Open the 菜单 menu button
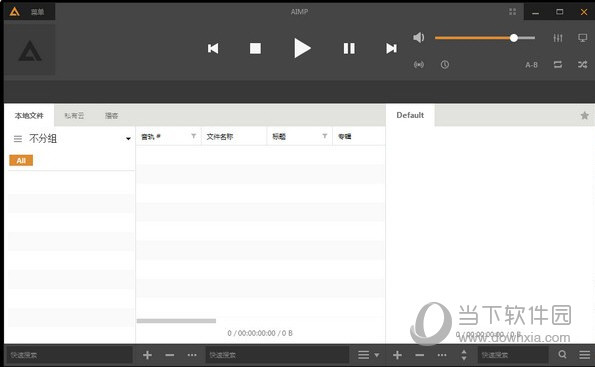 click(x=37, y=12)
